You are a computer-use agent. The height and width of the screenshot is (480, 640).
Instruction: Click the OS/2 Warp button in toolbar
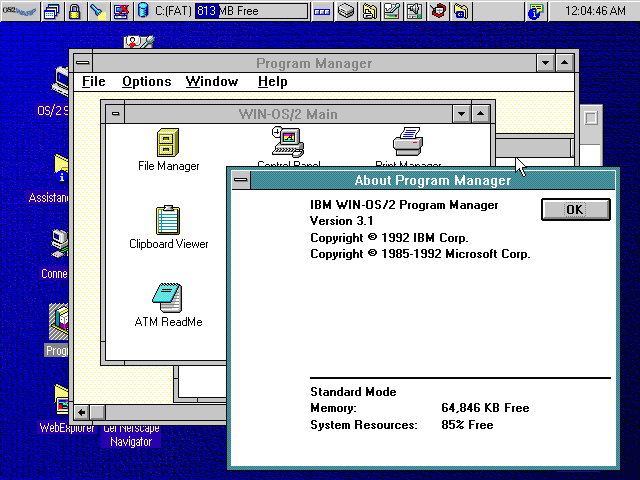coord(19,12)
